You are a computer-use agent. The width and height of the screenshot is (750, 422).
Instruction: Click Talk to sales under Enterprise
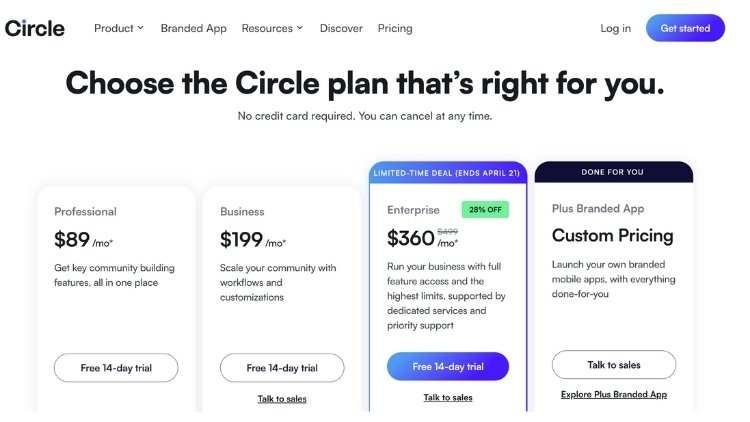click(x=448, y=397)
